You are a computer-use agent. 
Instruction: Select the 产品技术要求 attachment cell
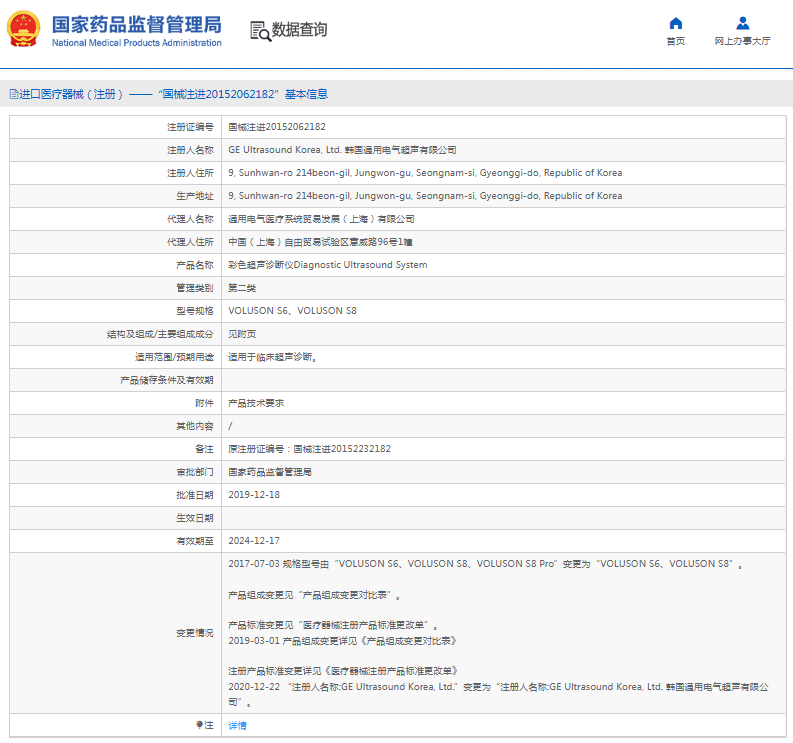click(256, 403)
